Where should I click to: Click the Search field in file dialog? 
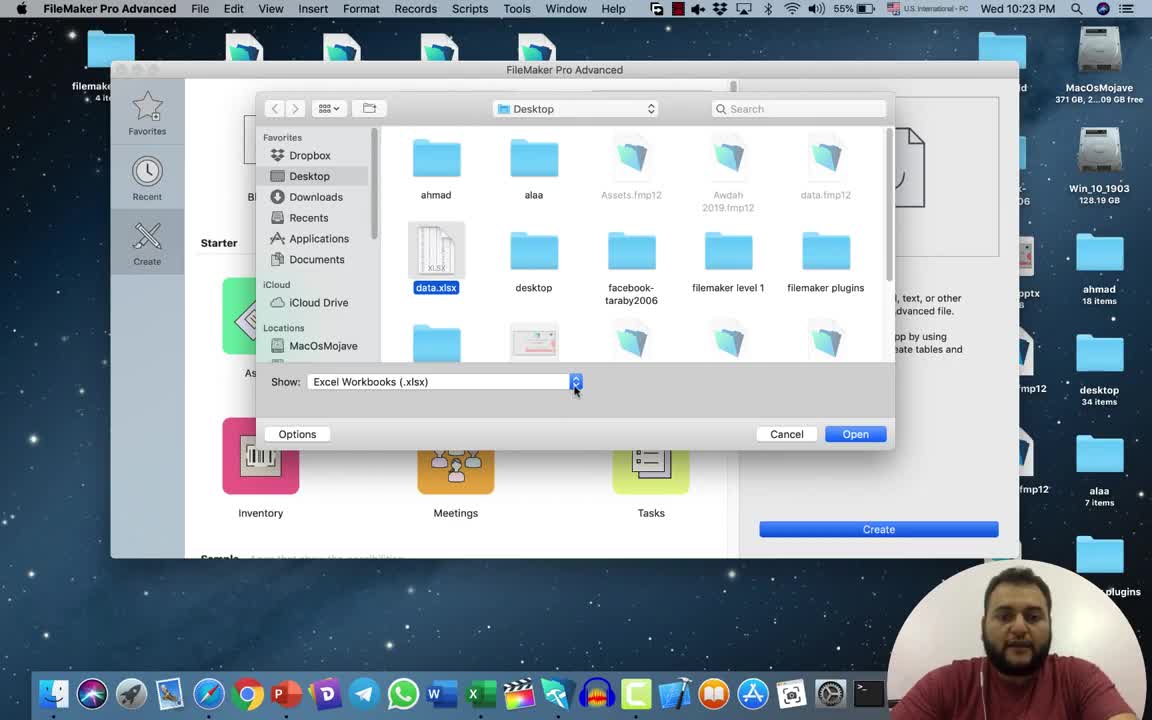tap(799, 109)
